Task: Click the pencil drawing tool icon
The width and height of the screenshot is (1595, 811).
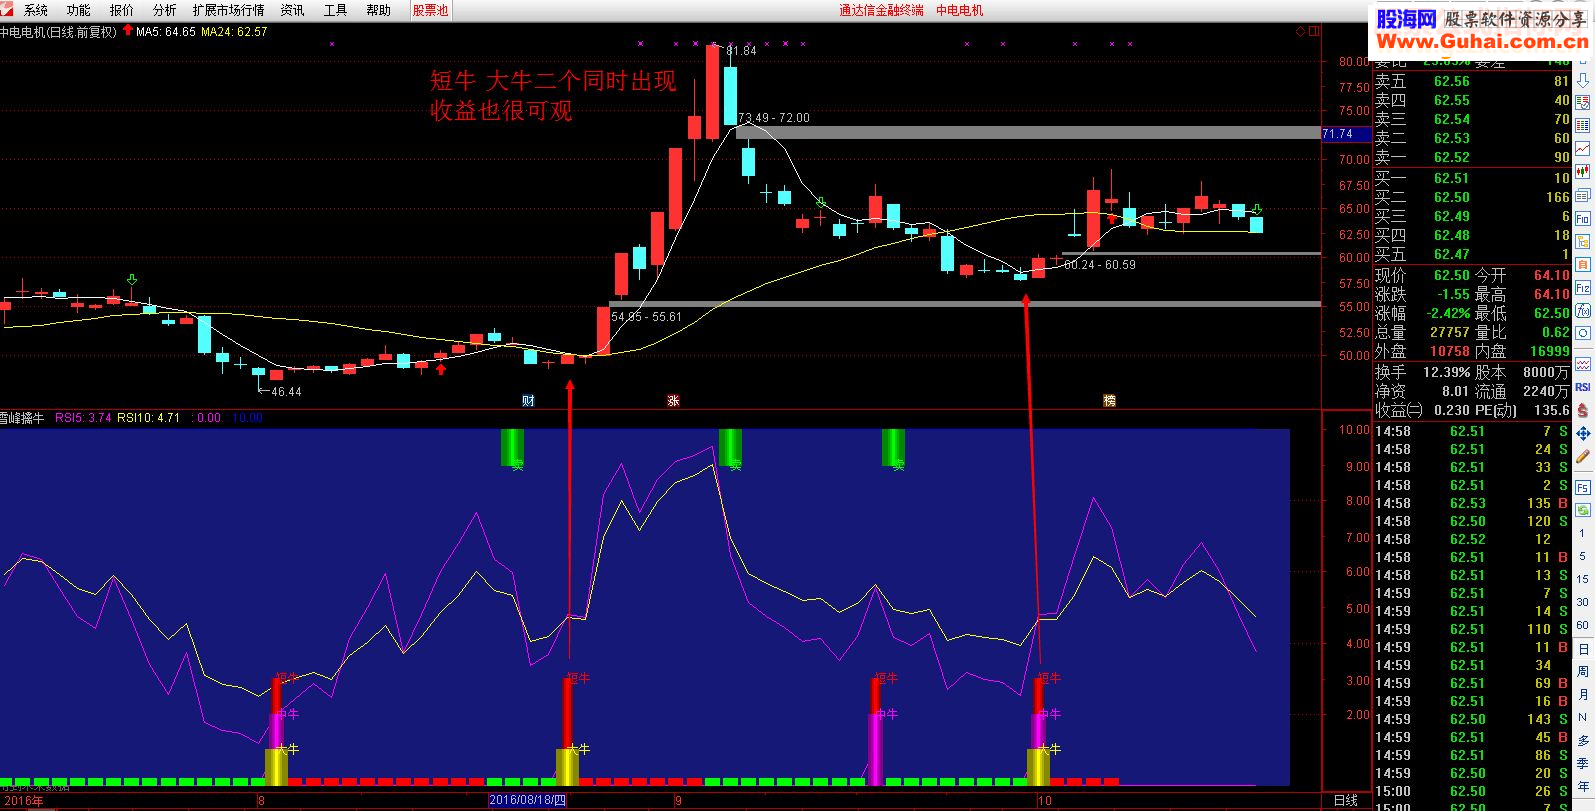Action: [1583, 457]
